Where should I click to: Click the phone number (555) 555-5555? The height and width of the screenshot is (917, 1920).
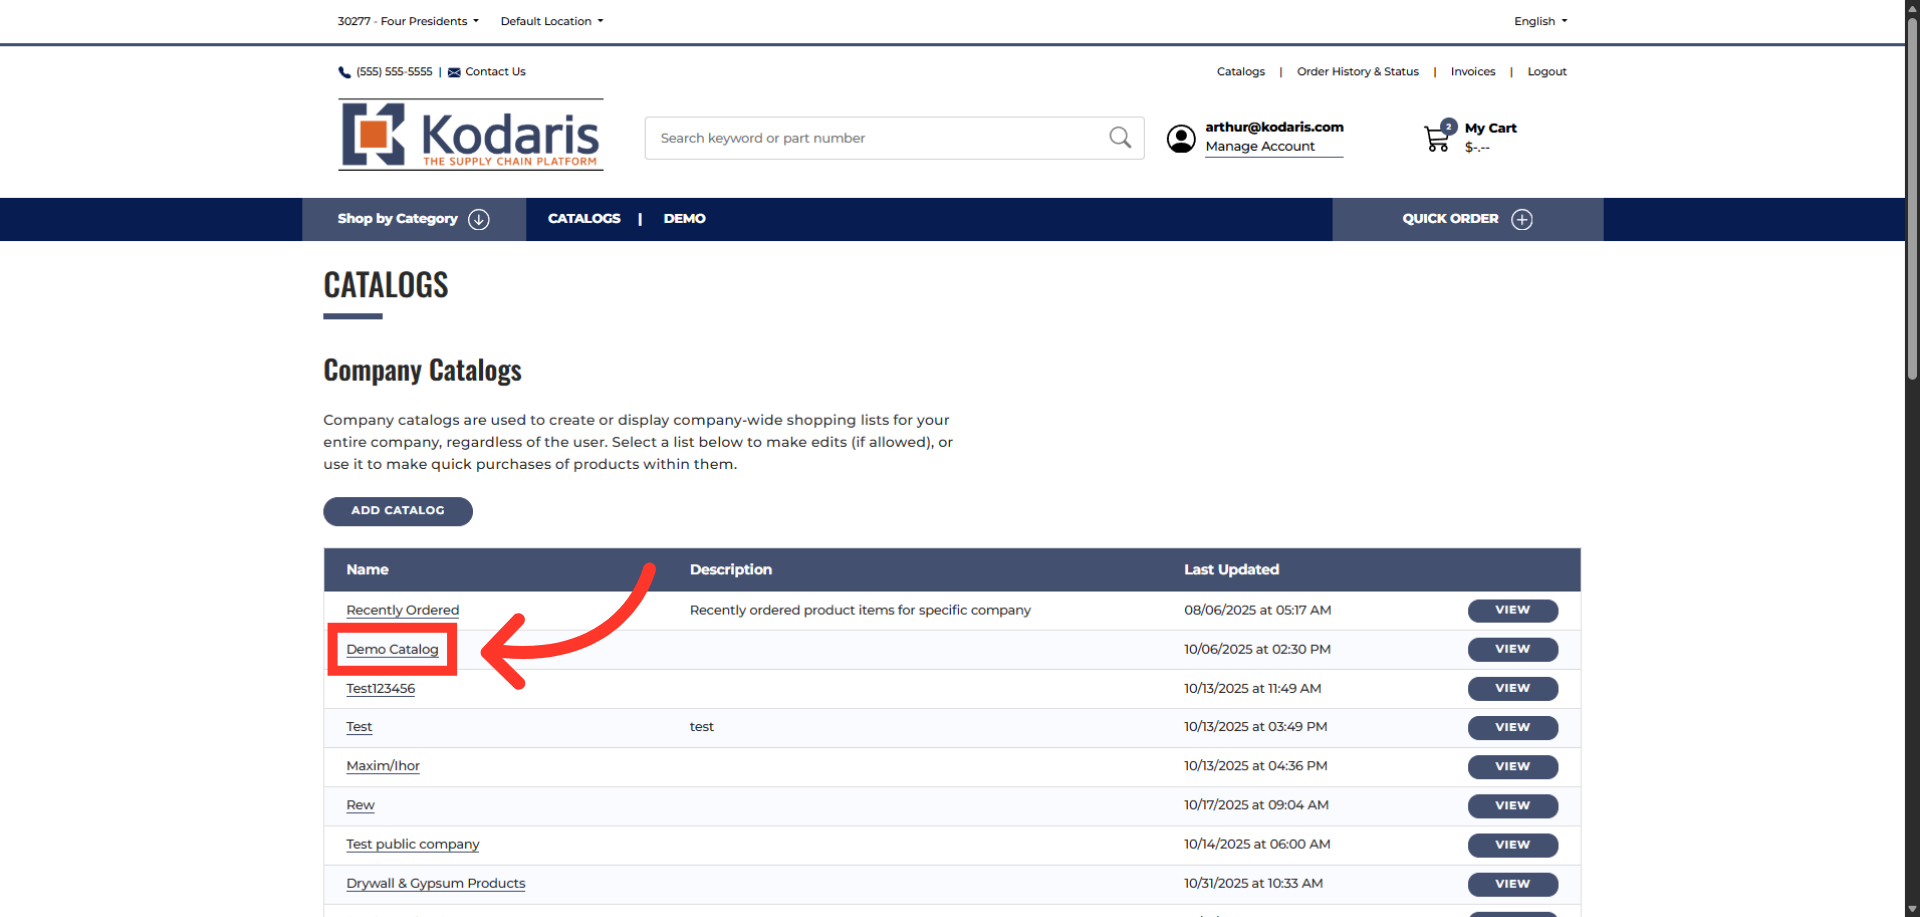point(394,72)
